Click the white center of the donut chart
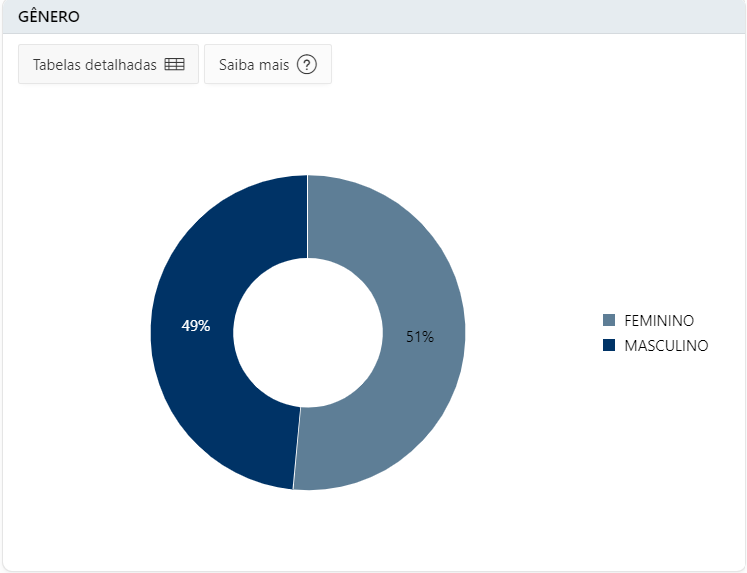This screenshot has height=573, width=747. coord(308,332)
